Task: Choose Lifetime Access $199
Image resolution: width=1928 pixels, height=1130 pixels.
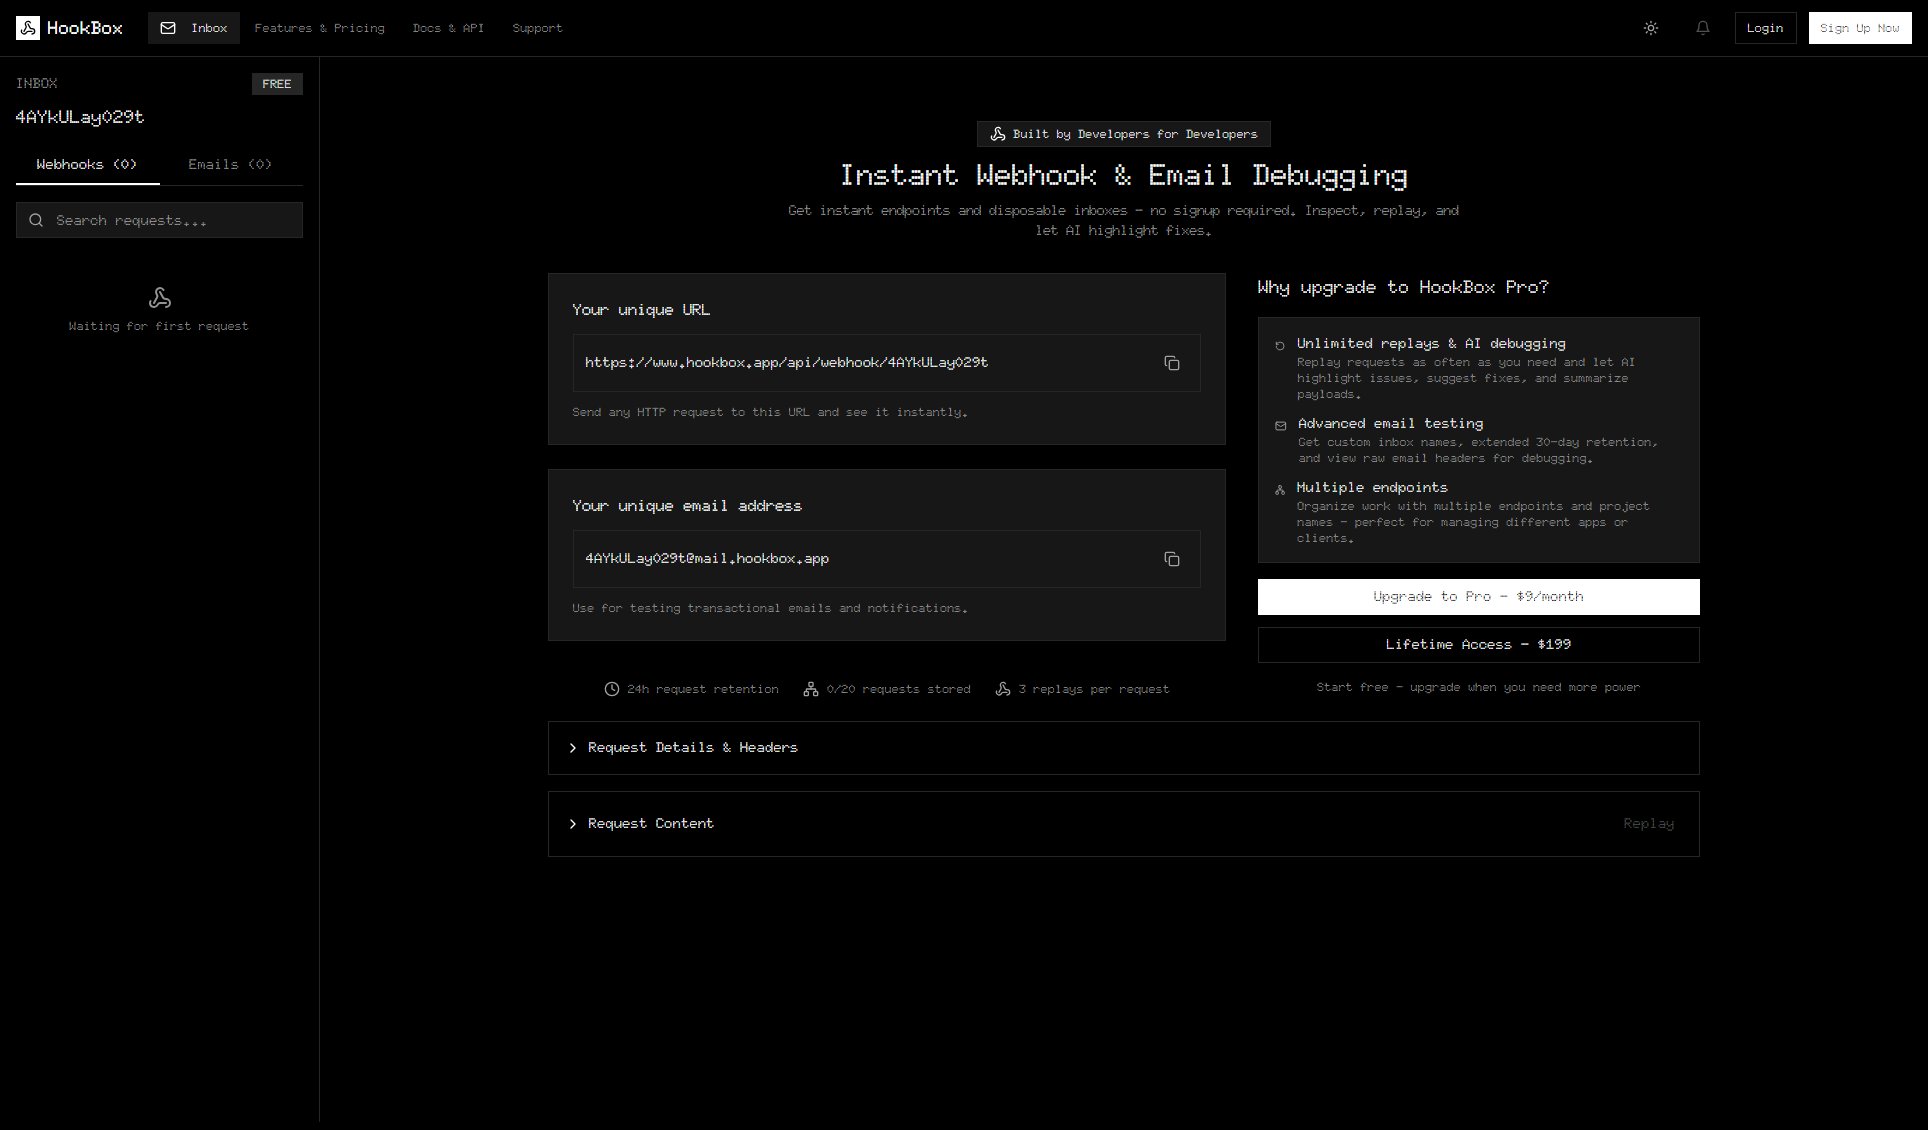Action: tap(1478, 645)
